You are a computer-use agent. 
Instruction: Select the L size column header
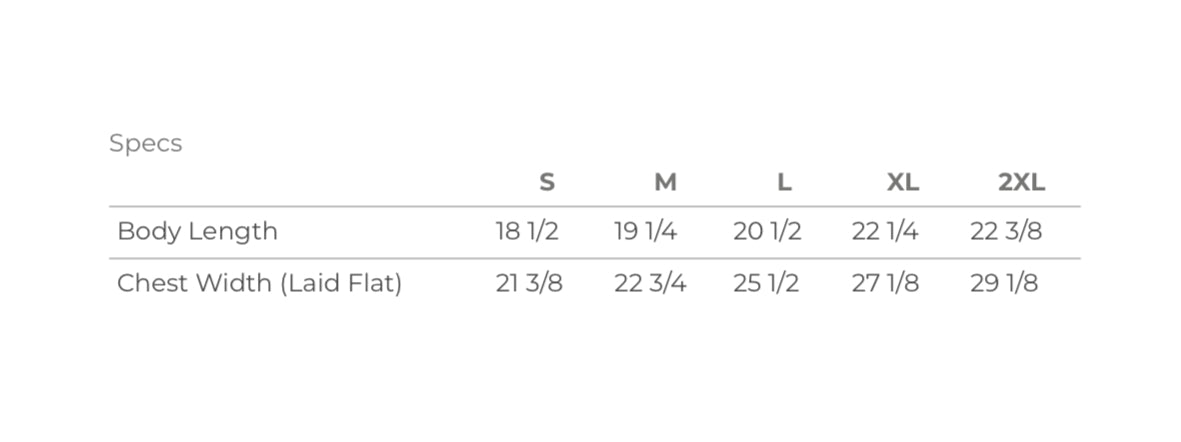[784, 182]
